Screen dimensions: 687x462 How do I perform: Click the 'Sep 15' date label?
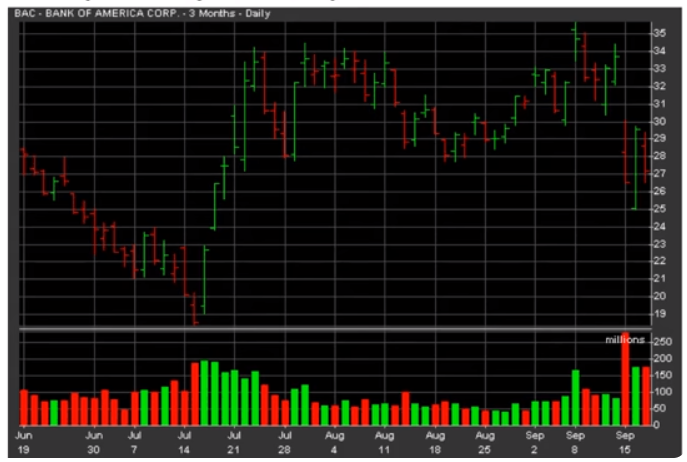click(625, 442)
